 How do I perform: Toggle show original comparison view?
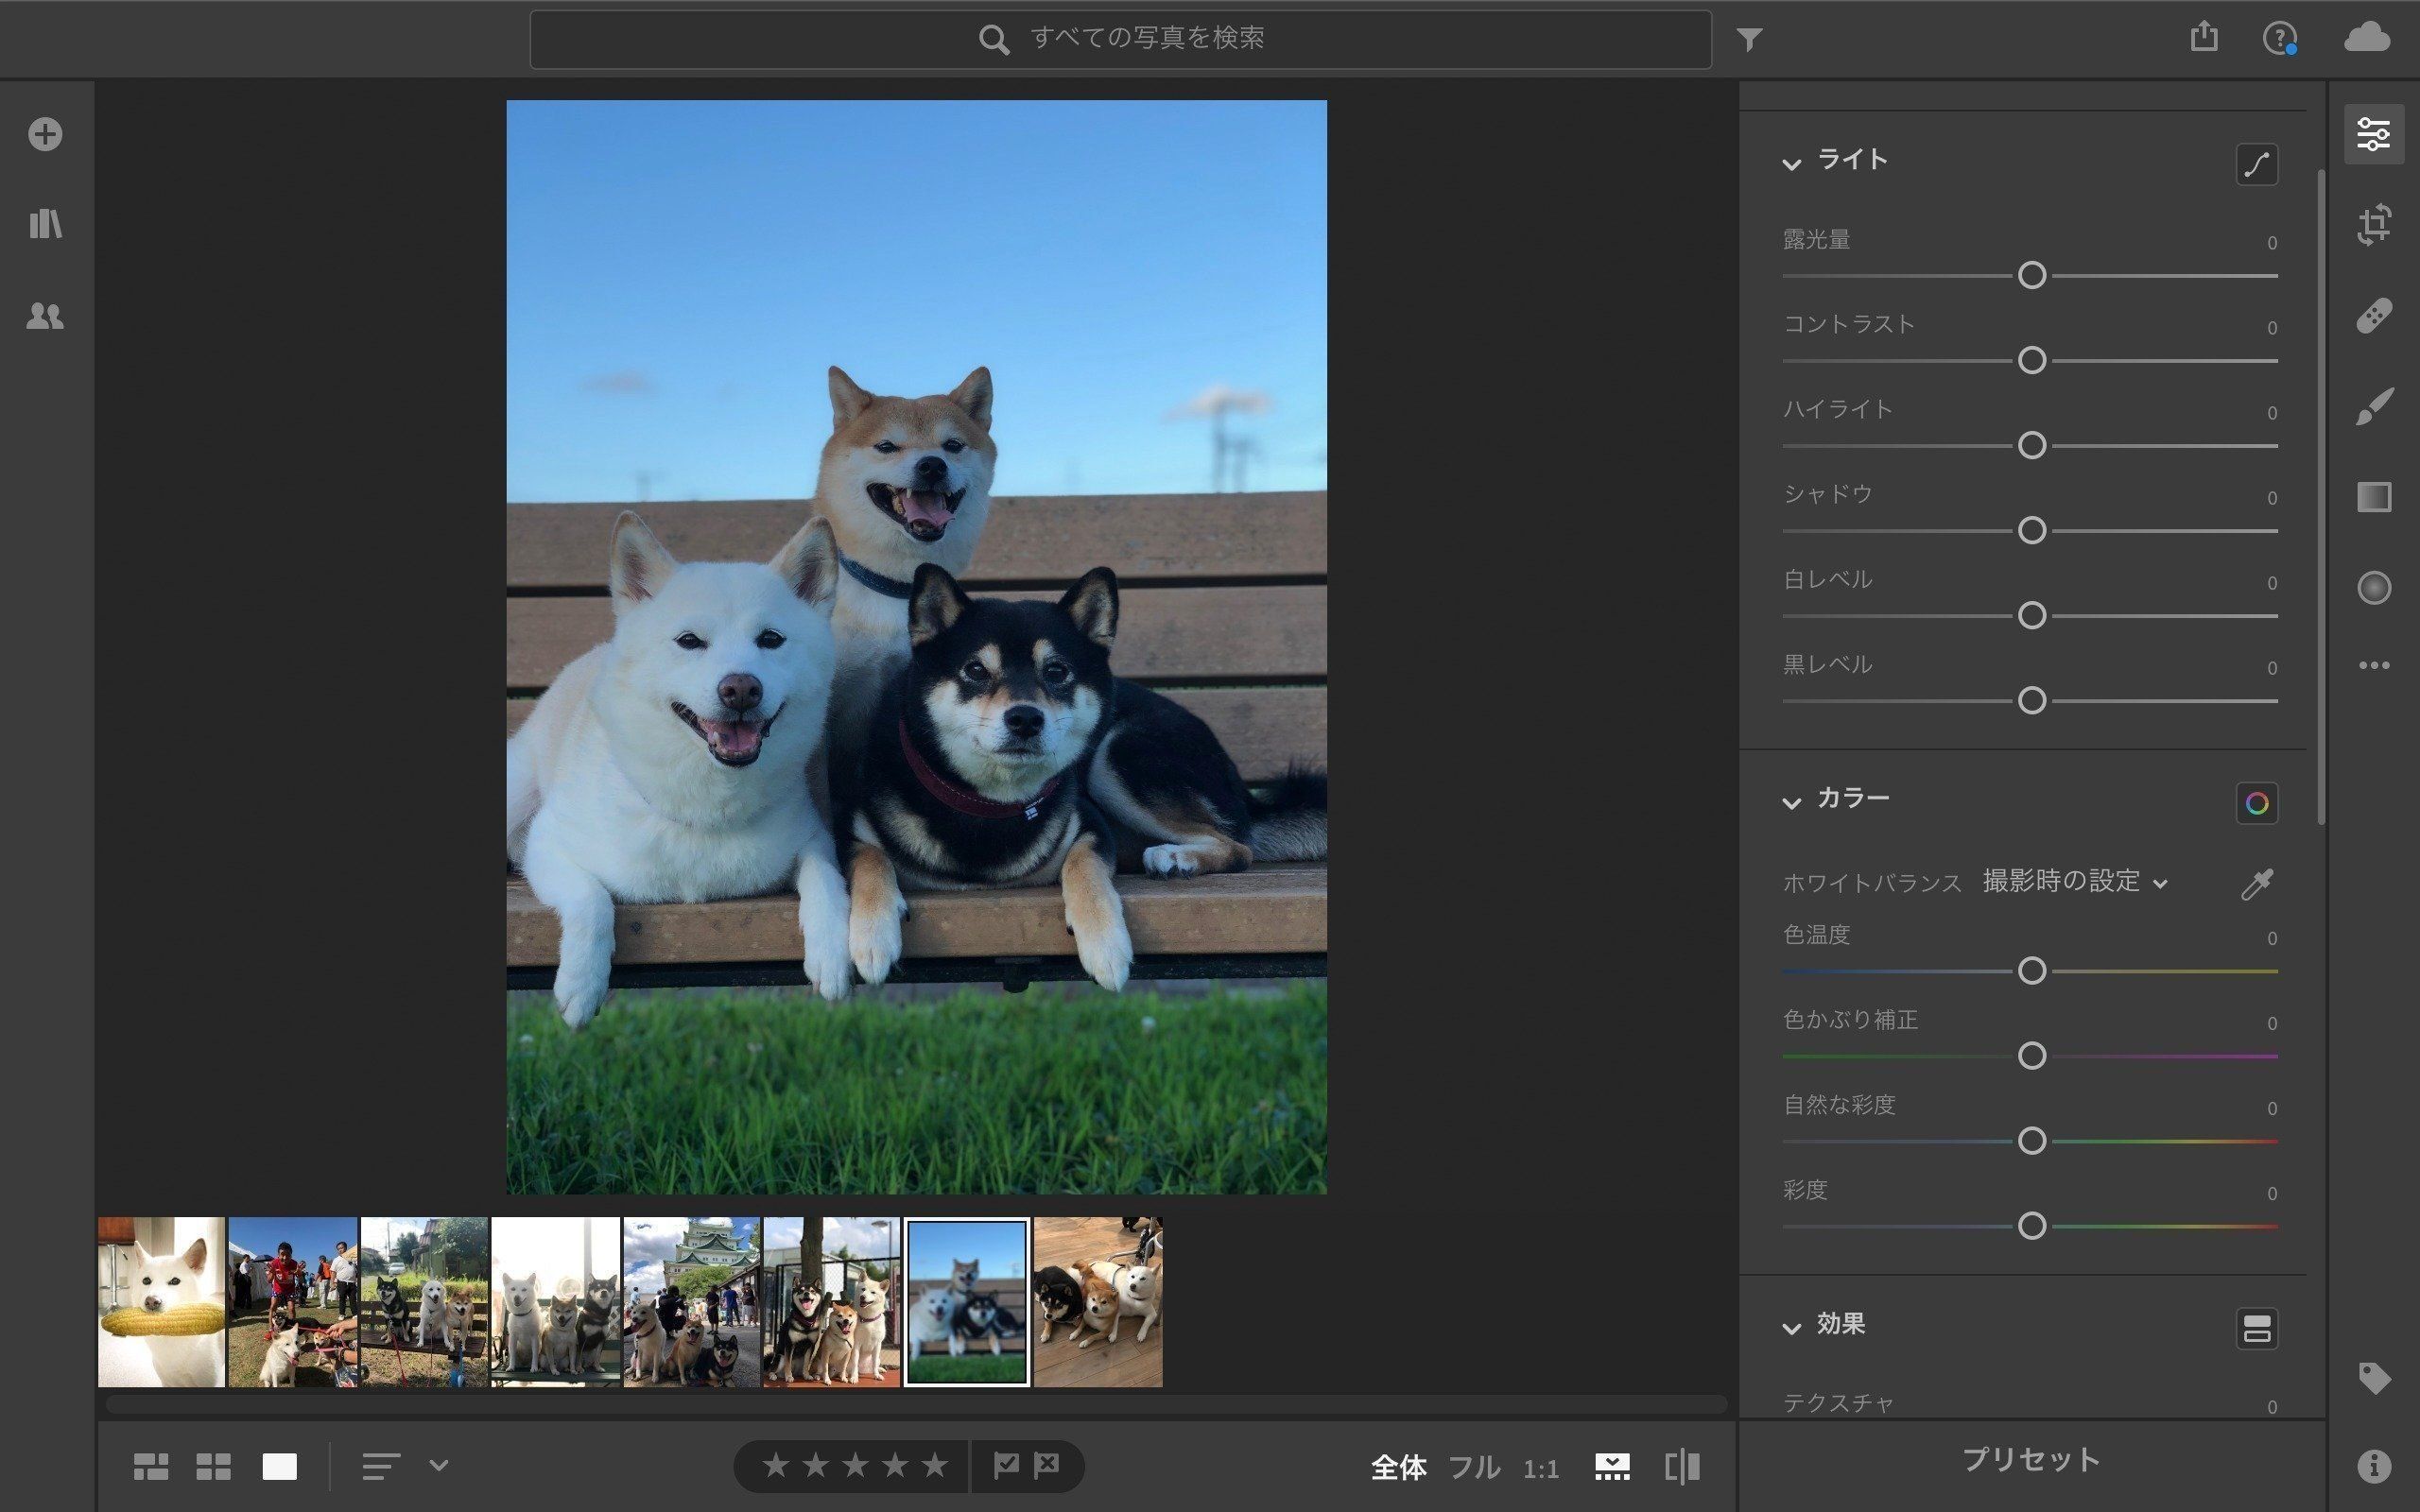1682,1467
